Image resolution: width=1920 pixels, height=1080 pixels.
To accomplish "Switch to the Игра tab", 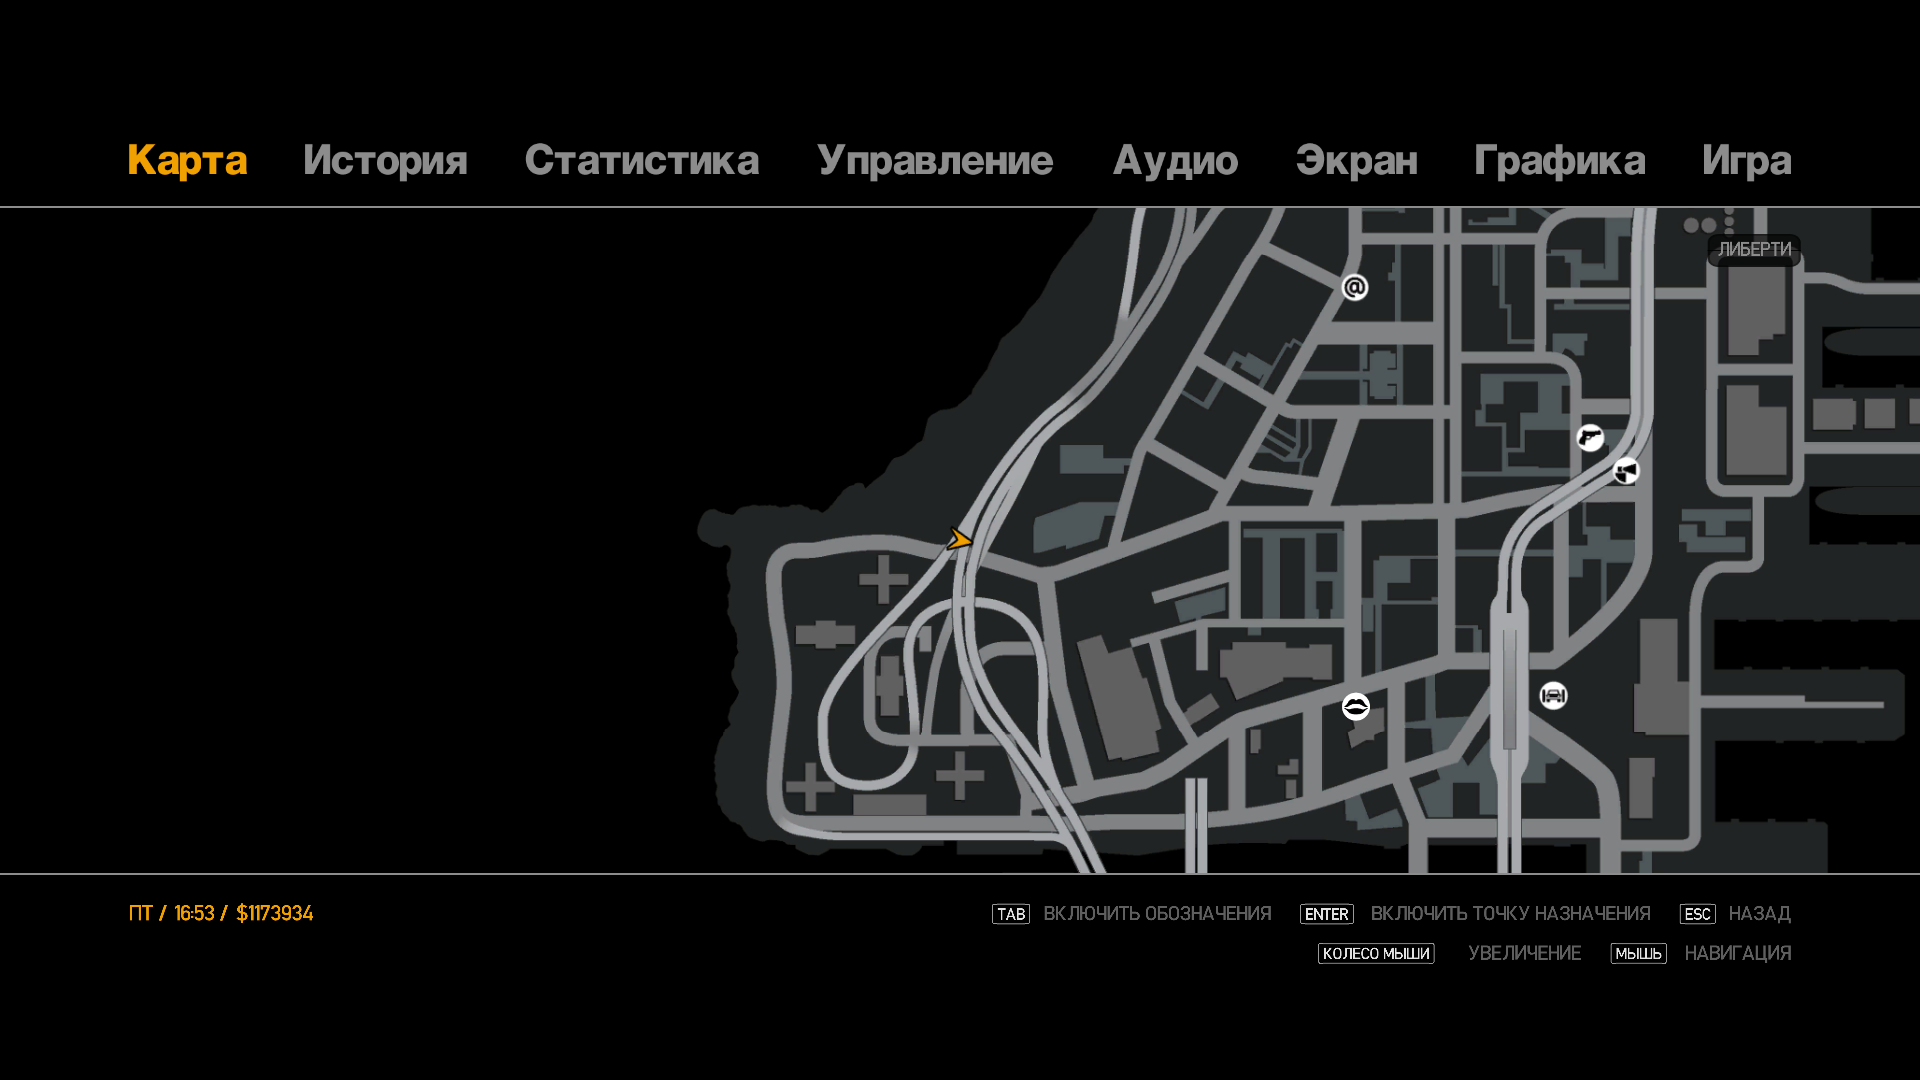I will click(1746, 161).
